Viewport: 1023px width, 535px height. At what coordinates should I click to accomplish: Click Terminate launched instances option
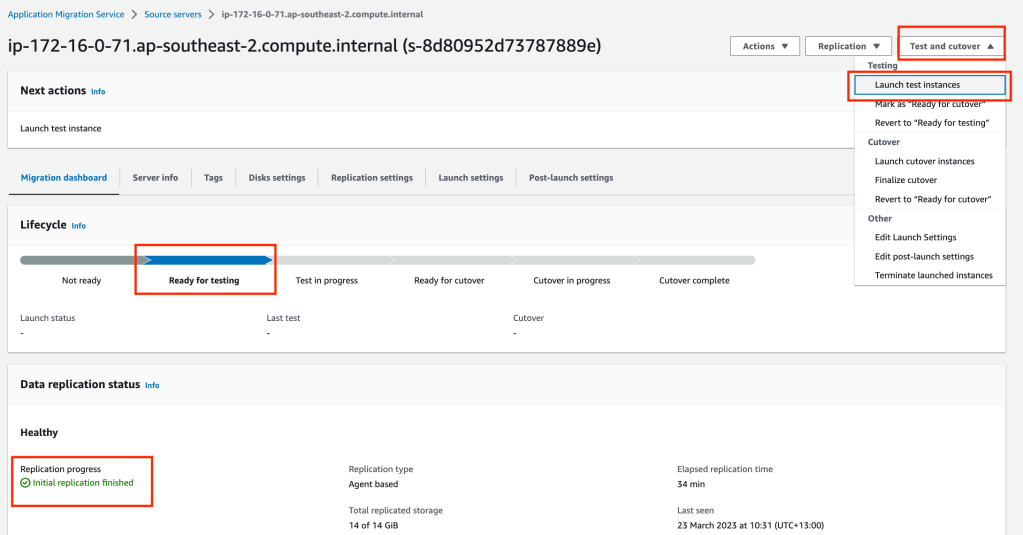coord(933,275)
